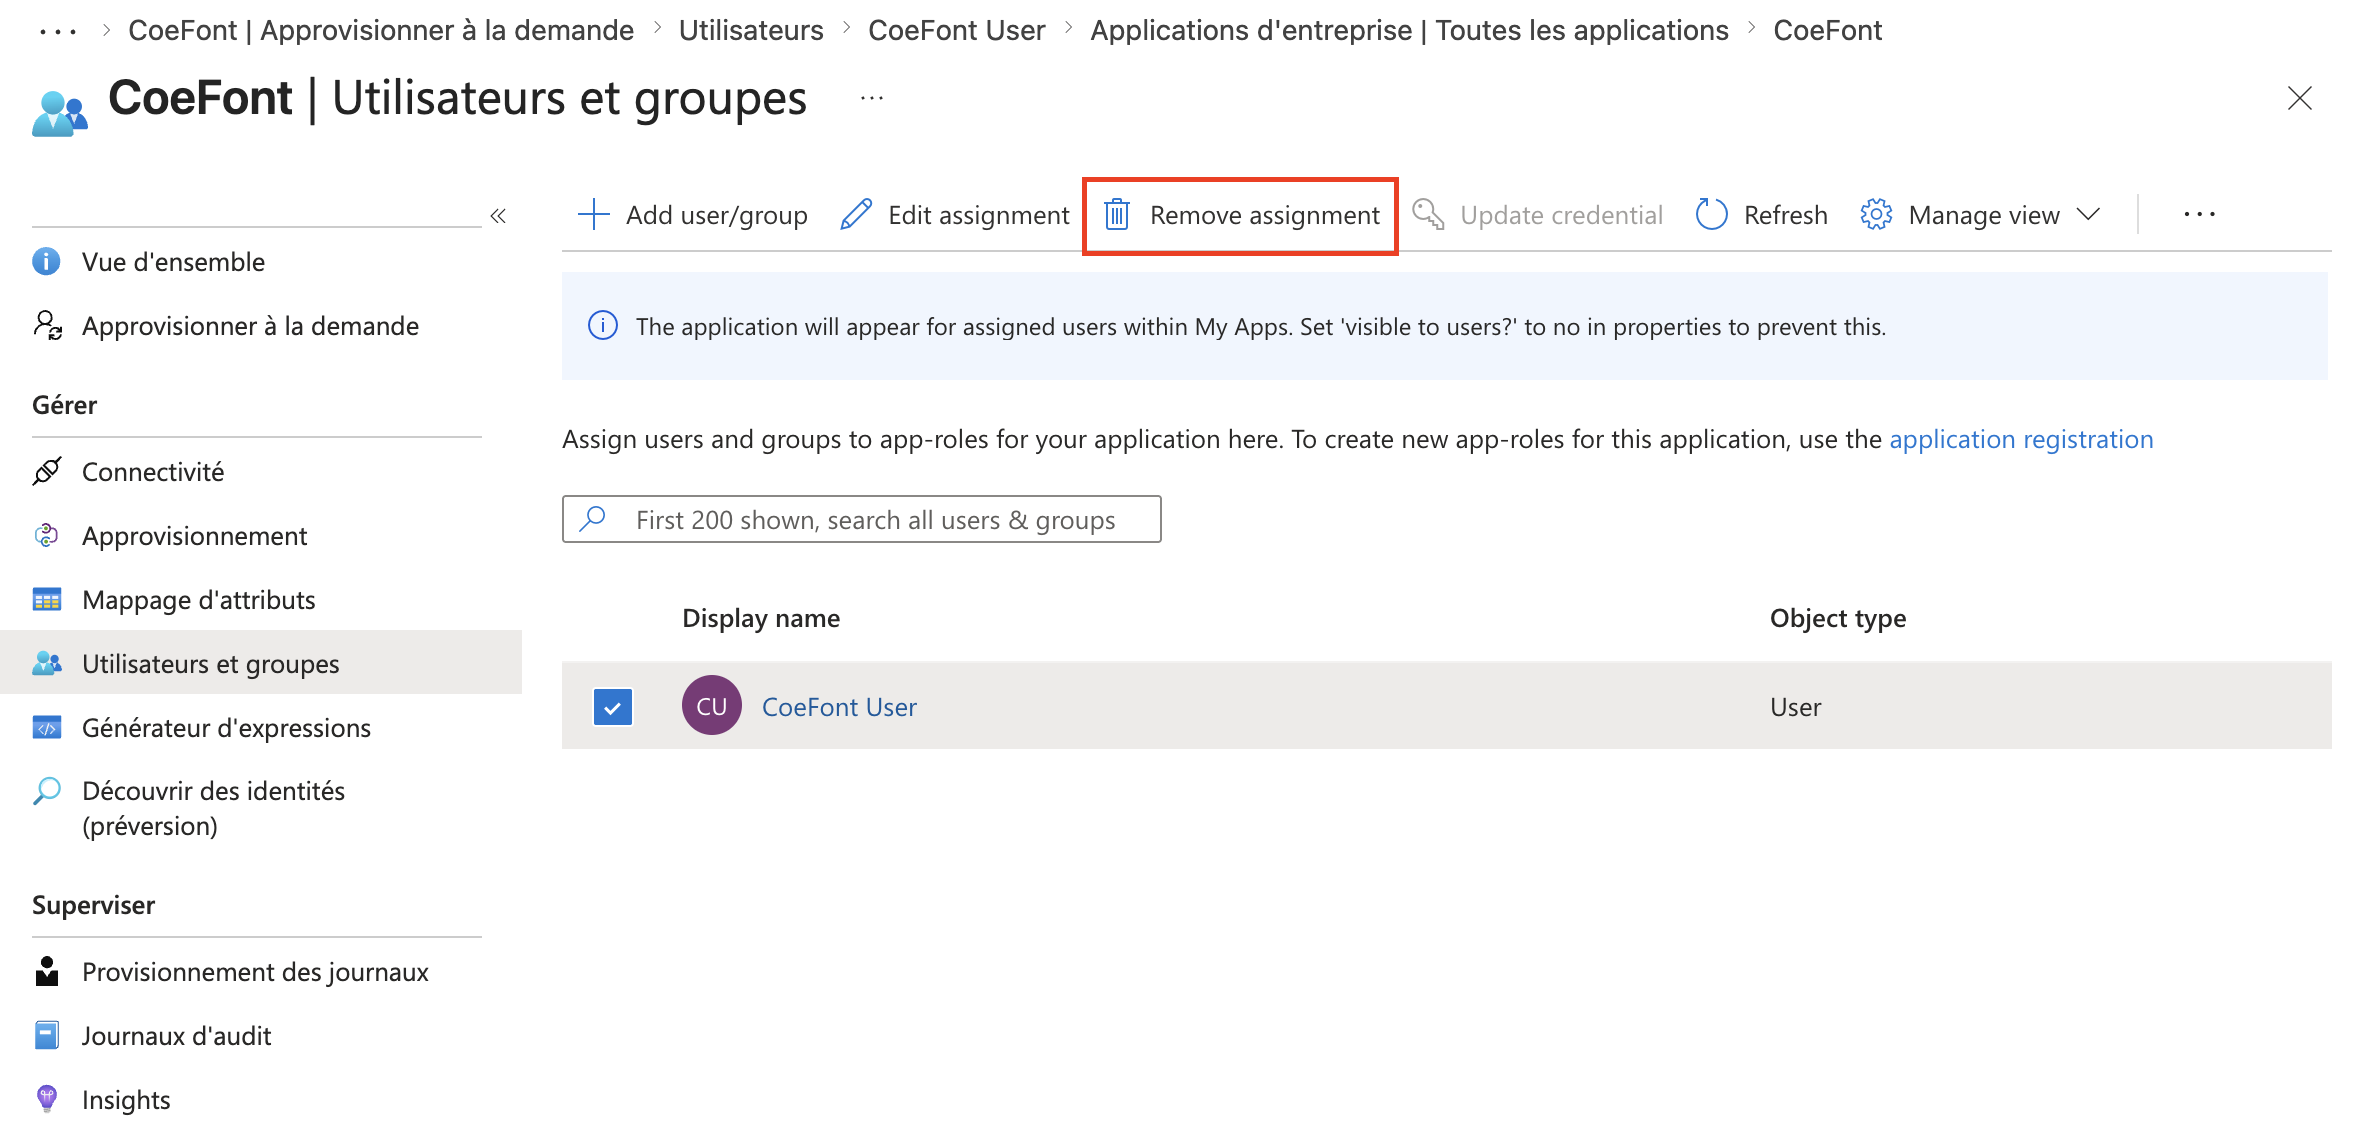Open the application registration link

(x=2021, y=439)
